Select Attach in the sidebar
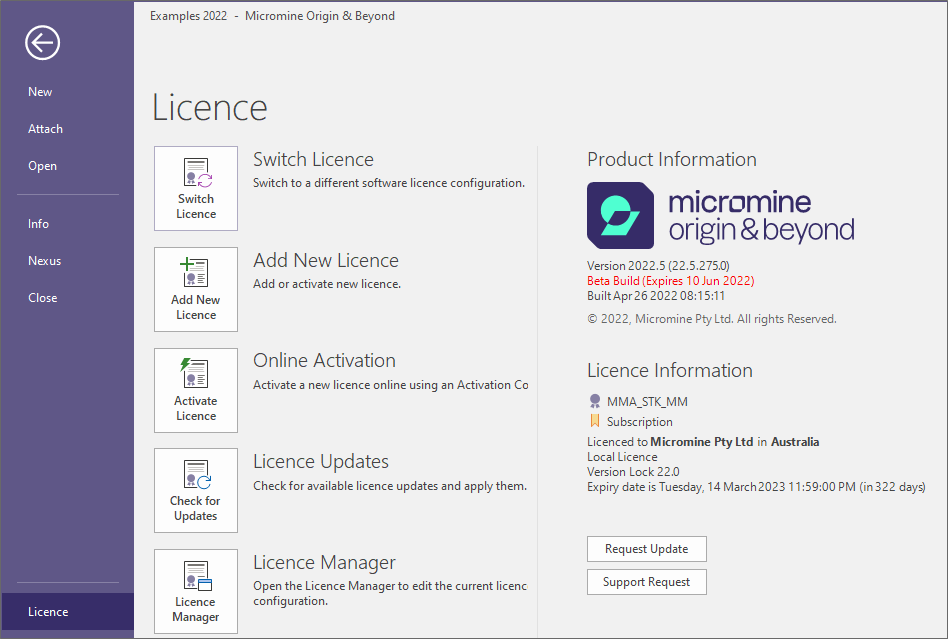Image resolution: width=948 pixels, height=639 pixels. click(x=45, y=129)
